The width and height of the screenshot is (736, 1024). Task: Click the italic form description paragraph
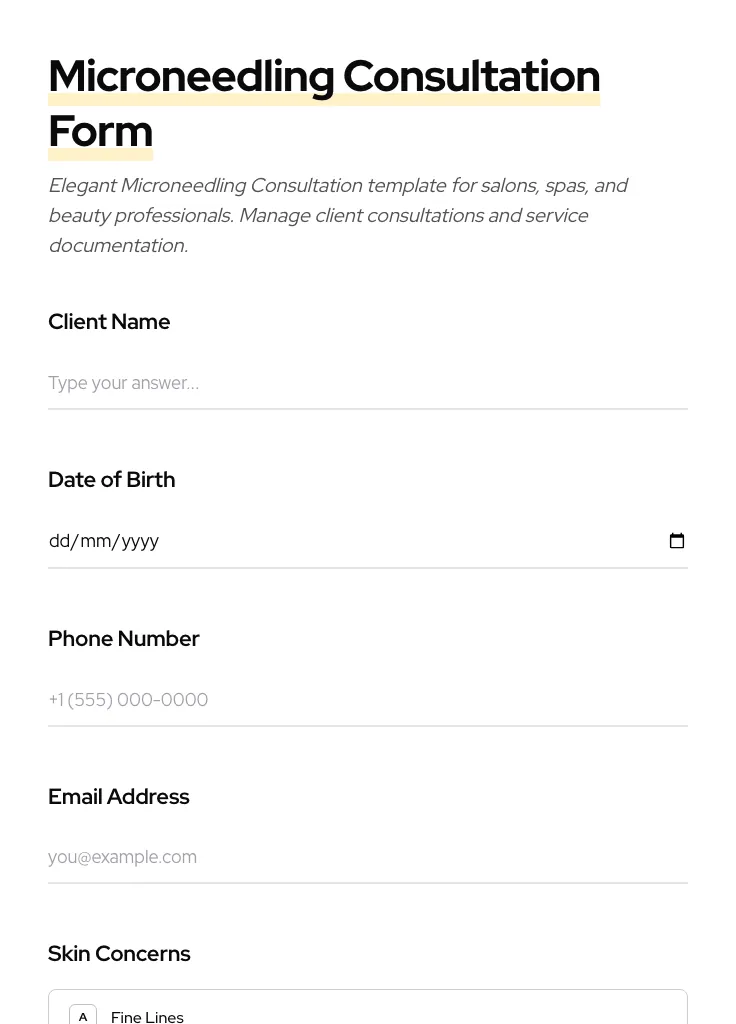(x=337, y=215)
